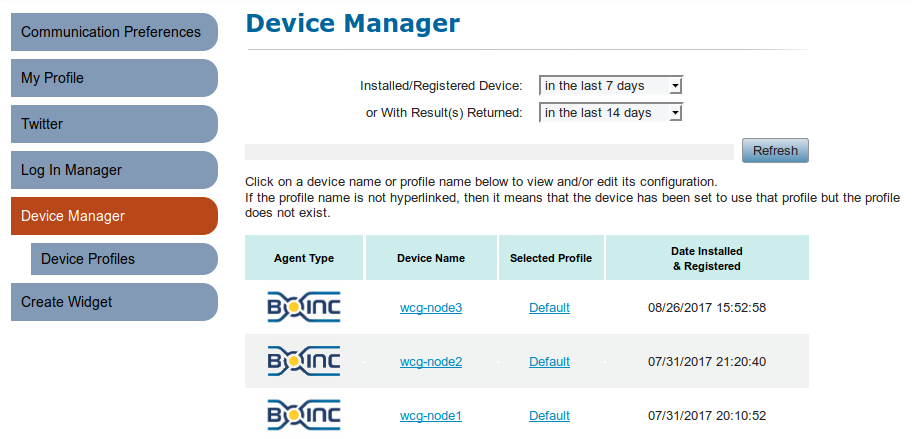
Task: Click the BOINC logo in the wcg-node1 row
Action: [304, 415]
